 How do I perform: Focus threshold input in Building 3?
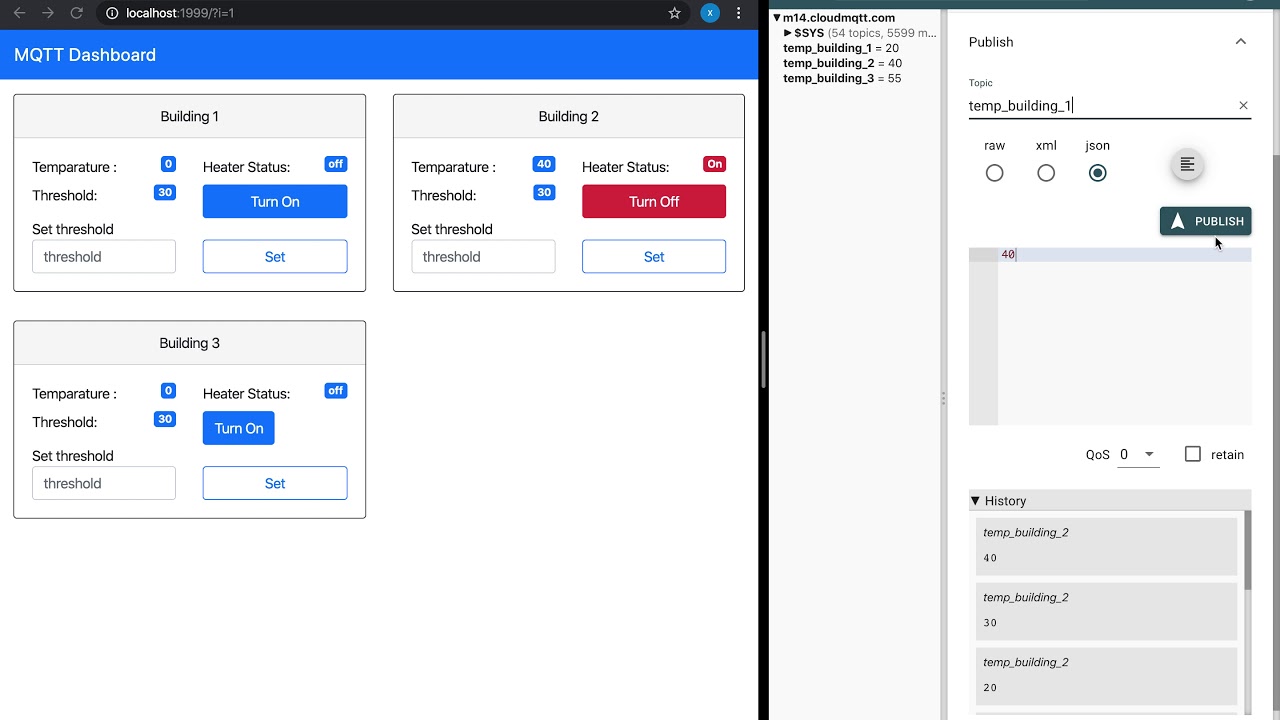click(104, 483)
